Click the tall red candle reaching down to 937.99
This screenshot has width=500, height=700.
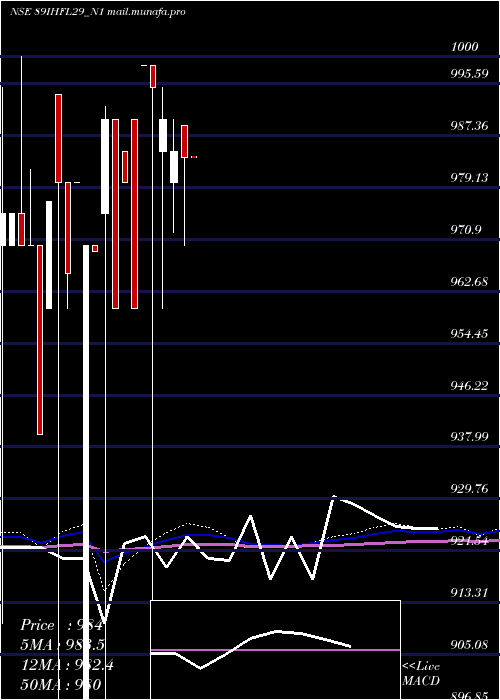[40, 340]
